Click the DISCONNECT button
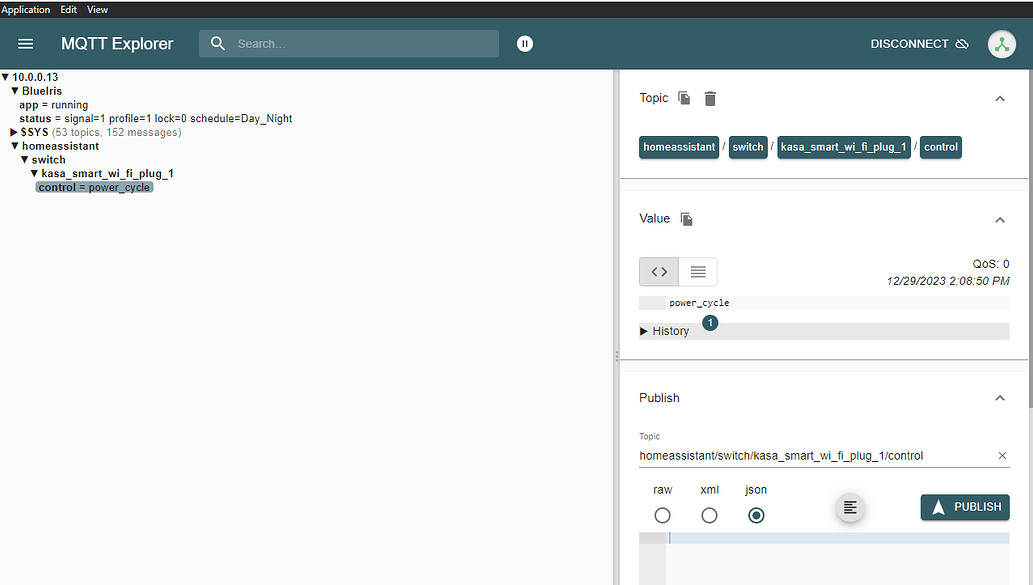The width and height of the screenshot is (1033, 585). 919,43
